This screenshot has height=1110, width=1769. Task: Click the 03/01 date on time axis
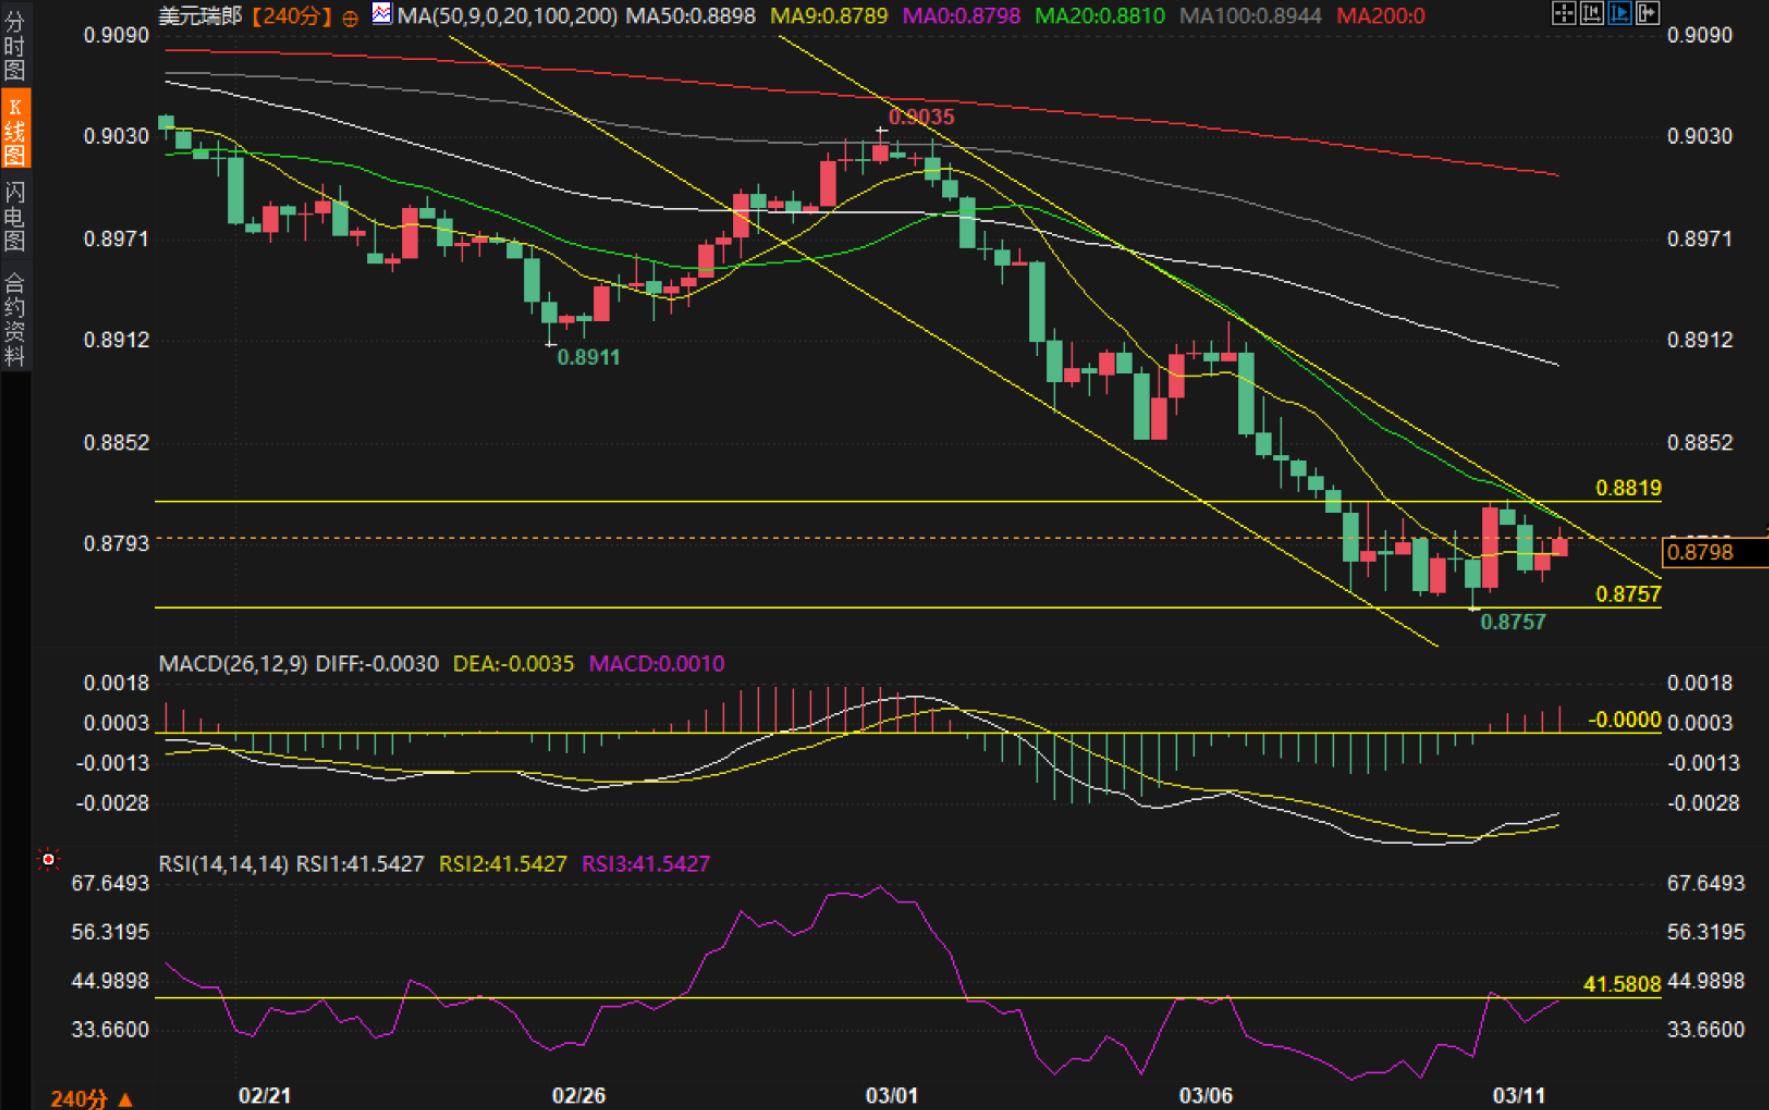point(892,1095)
